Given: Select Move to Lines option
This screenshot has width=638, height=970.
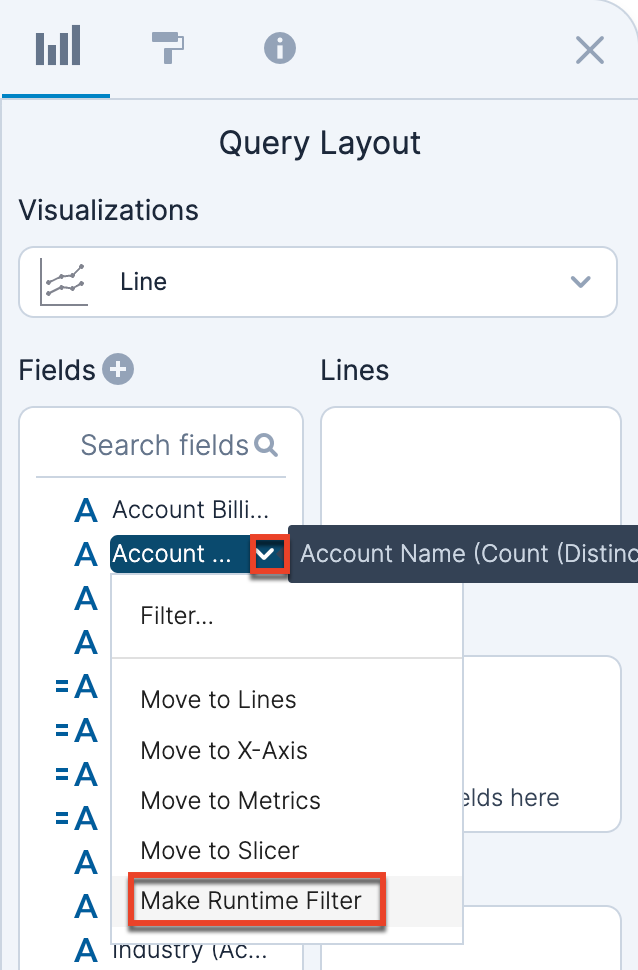Looking at the screenshot, I should click(218, 700).
